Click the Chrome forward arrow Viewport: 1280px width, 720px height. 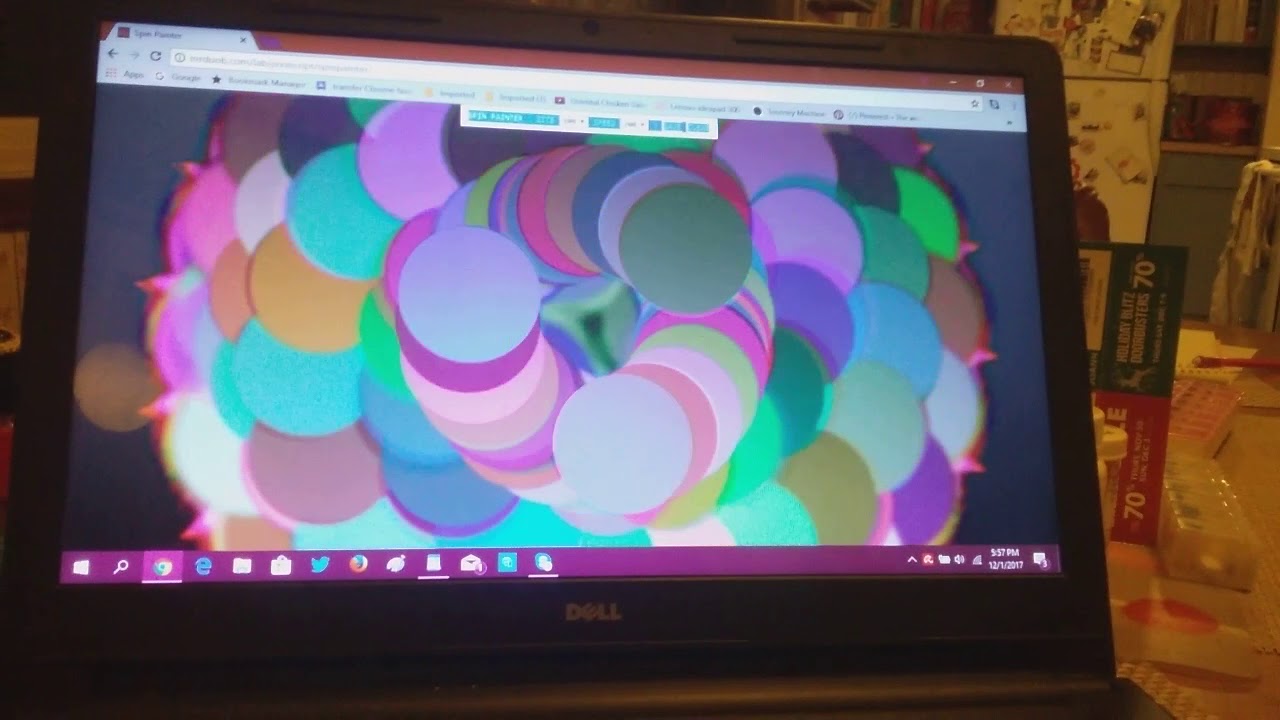134,54
